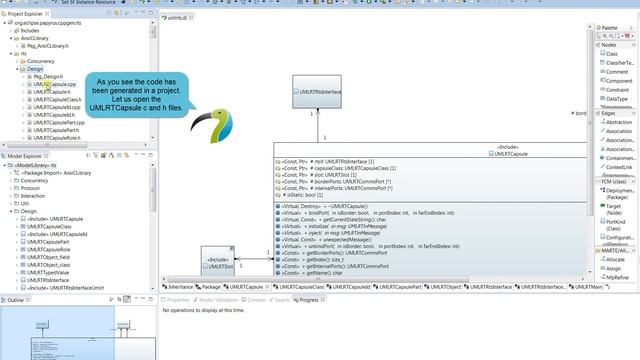
Task: Select the Allocate tool in MARTE palette
Action: (615, 260)
